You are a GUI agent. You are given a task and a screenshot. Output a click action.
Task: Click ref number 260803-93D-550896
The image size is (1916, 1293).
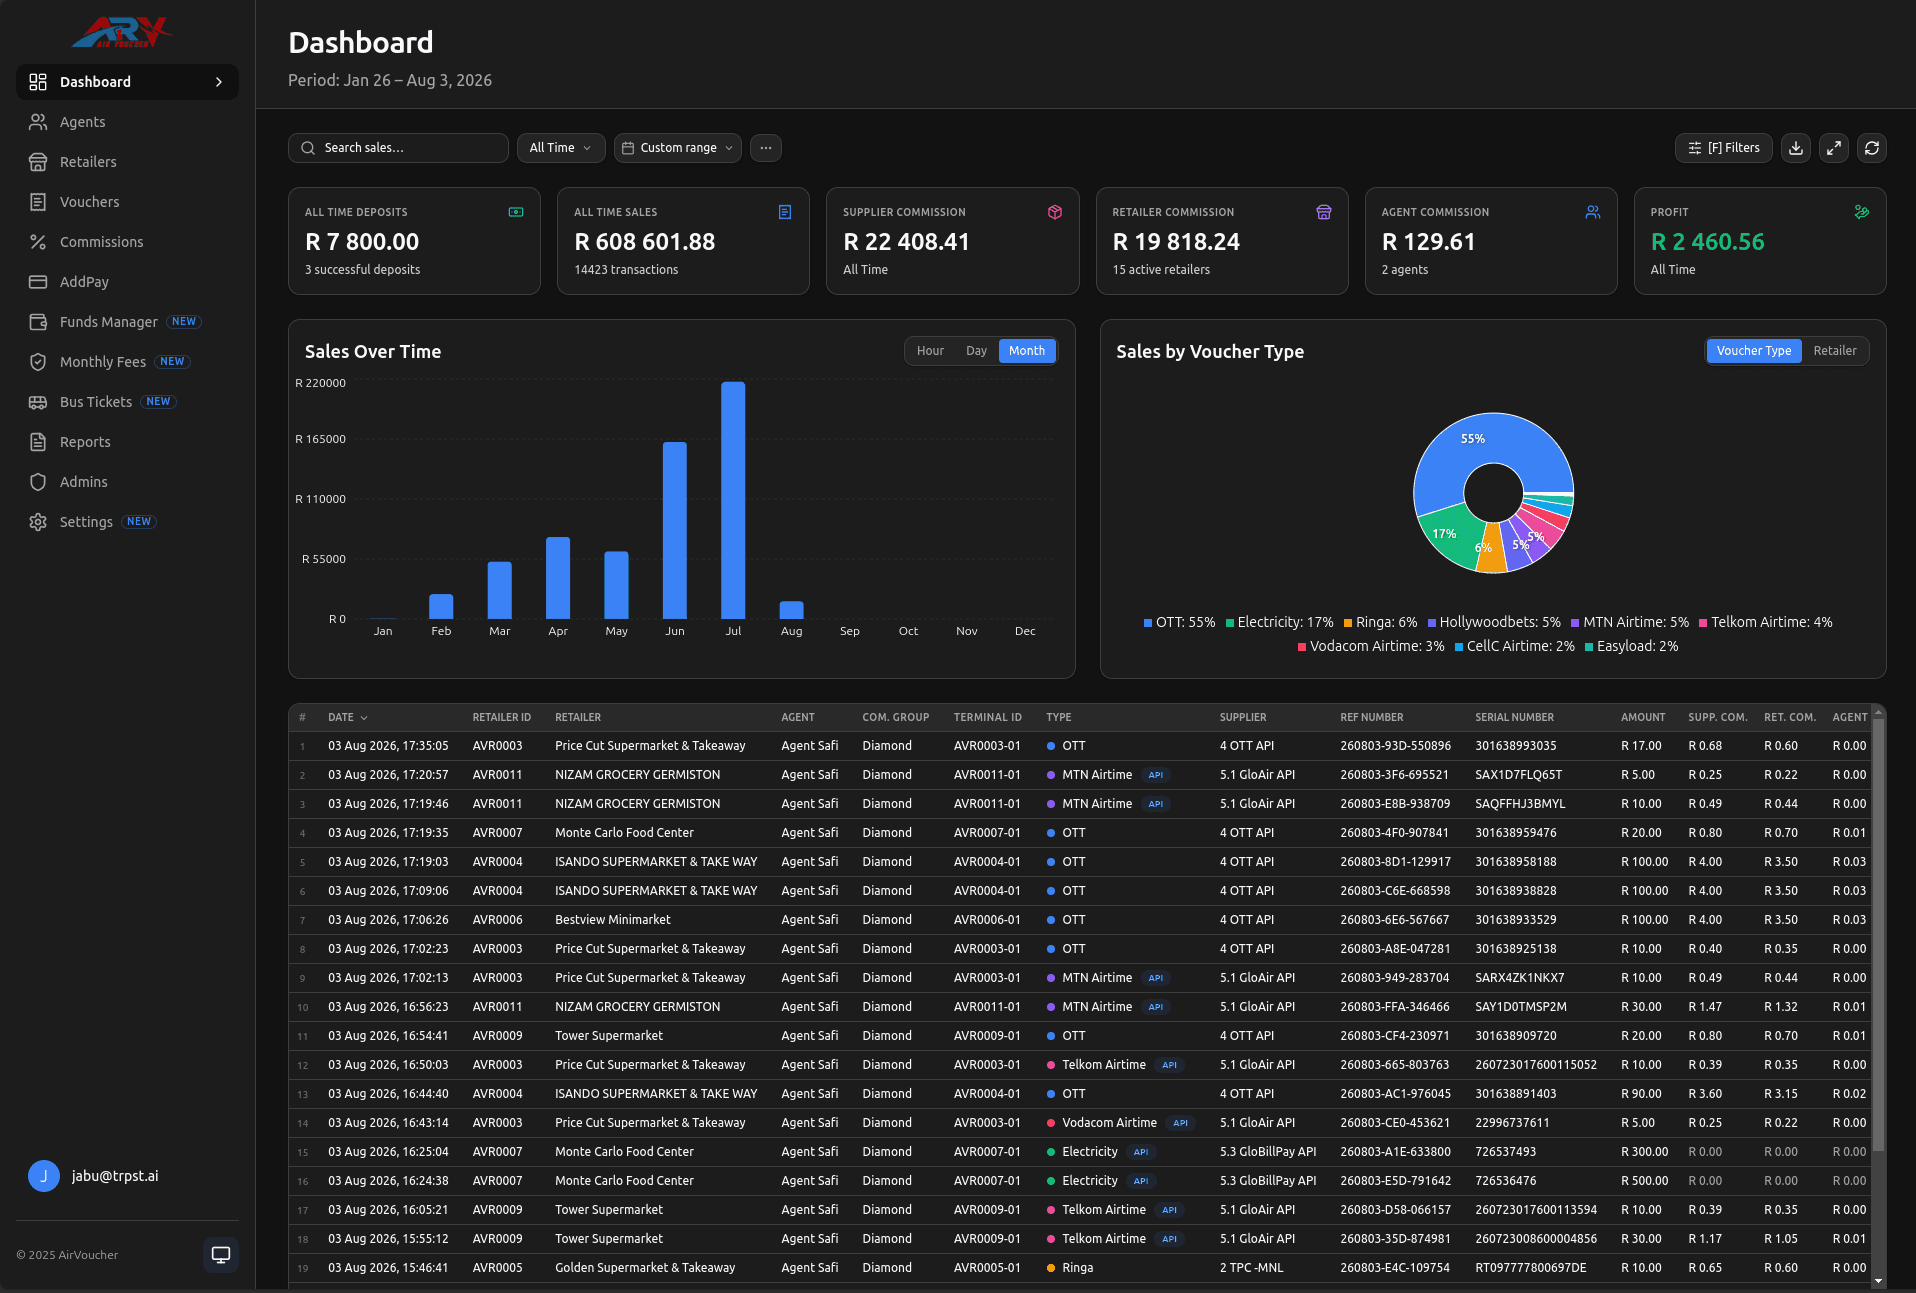[x=1395, y=746]
